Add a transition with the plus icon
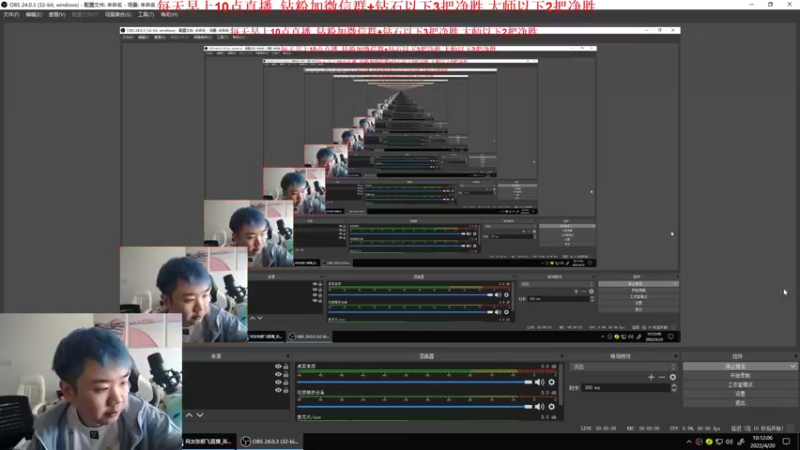Screen dimensions: 800x450 pyautogui.click(x=651, y=377)
